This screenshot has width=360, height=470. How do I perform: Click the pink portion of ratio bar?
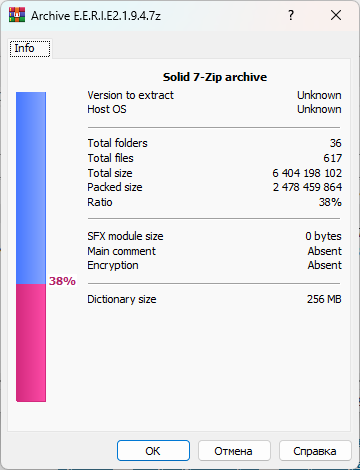coord(31,343)
